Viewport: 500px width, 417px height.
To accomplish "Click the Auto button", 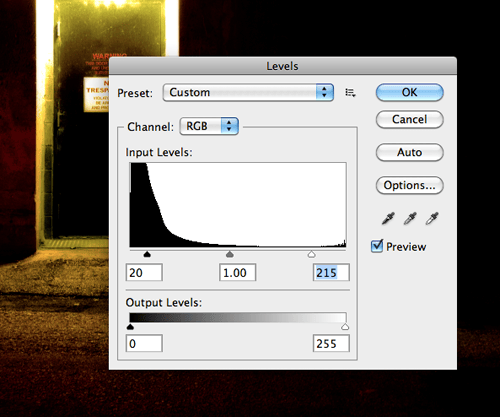I will click(x=409, y=152).
